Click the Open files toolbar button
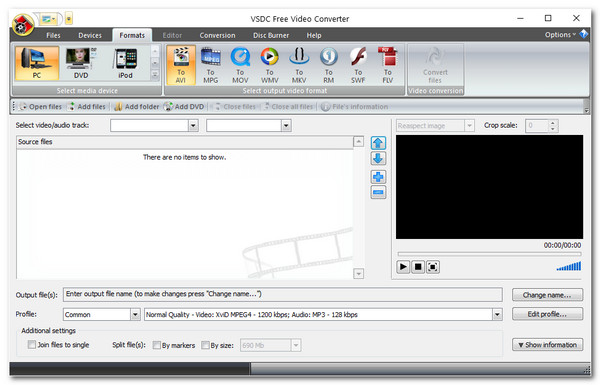Image resolution: width=600 pixels, height=385 pixels. pos(41,107)
